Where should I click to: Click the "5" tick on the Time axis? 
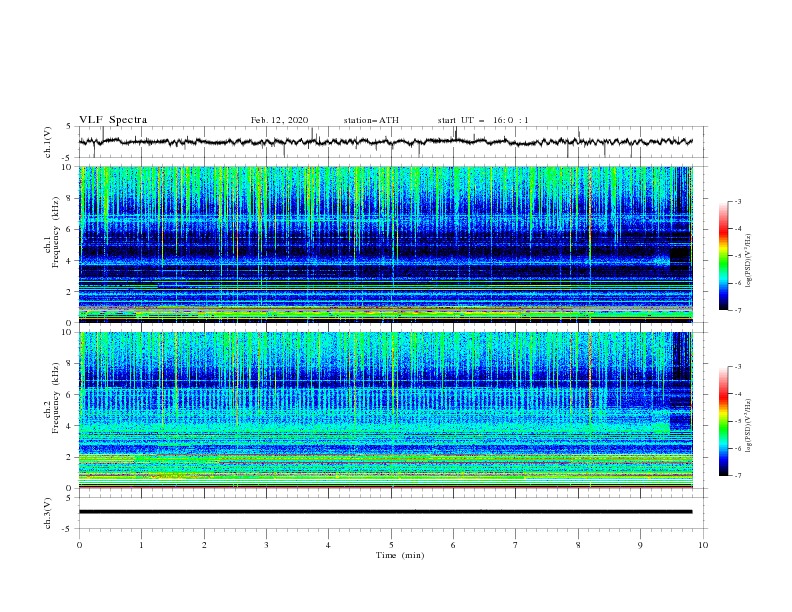391,545
